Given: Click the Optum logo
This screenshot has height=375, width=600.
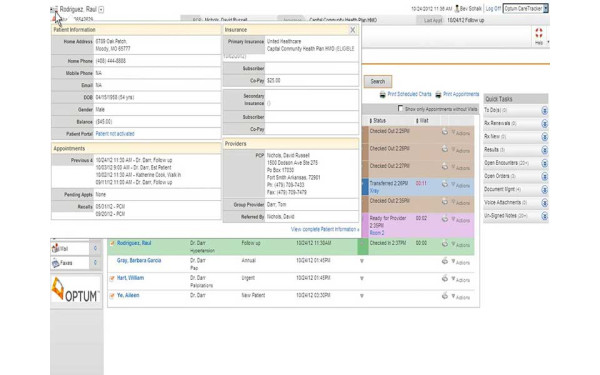Looking at the screenshot, I should click(x=76, y=289).
